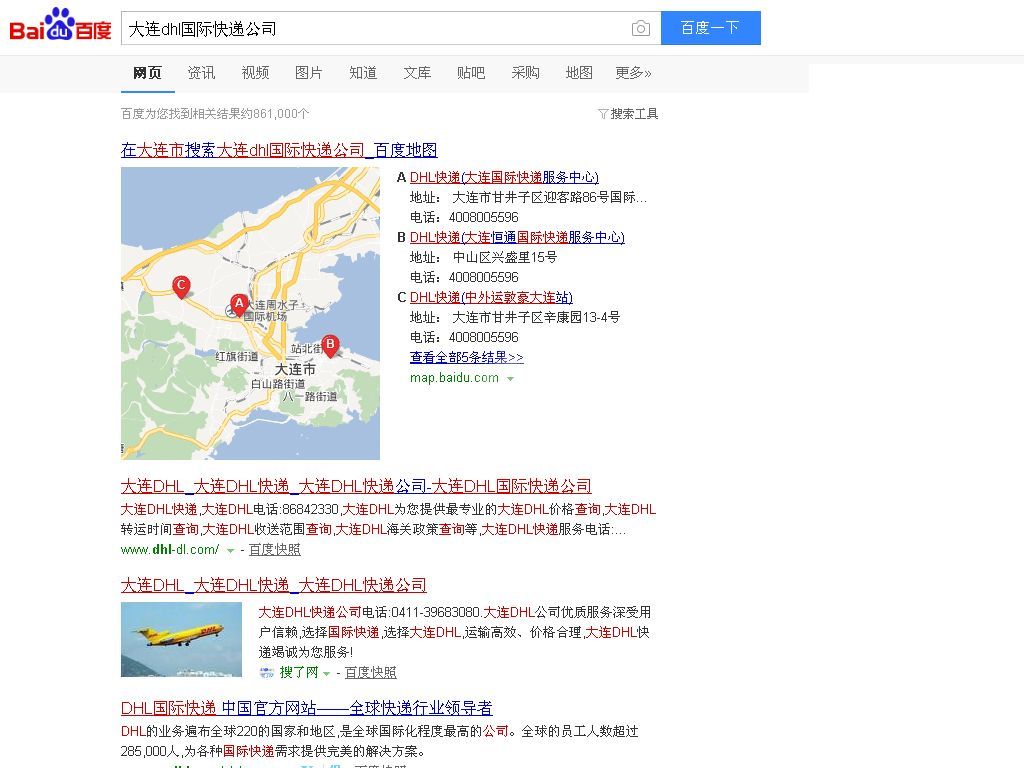Screen dimensions: 1024x768
Task: Expand 搜了网 dropdown arrow
Action: tap(327, 673)
